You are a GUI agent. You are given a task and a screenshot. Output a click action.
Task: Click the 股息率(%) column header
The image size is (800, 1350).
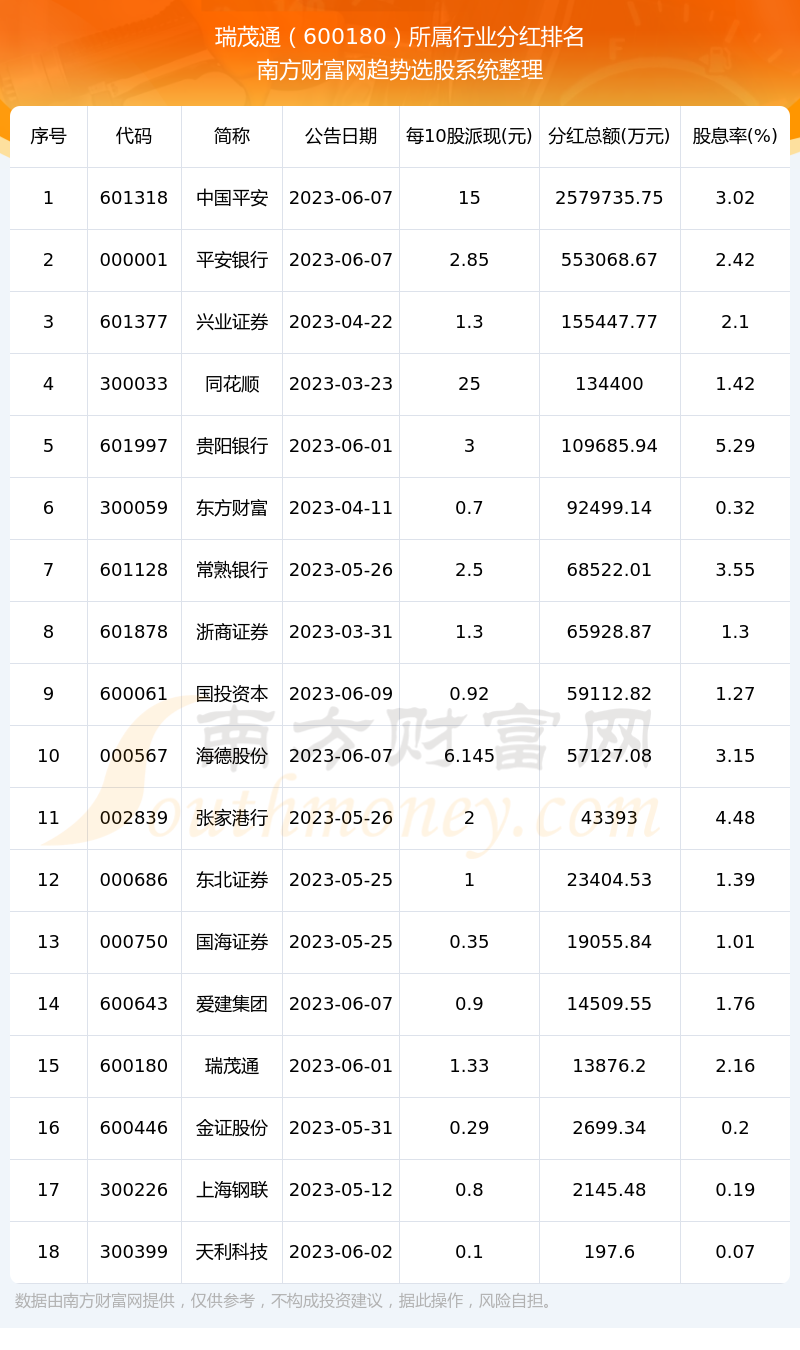click(x=735, y=136)
